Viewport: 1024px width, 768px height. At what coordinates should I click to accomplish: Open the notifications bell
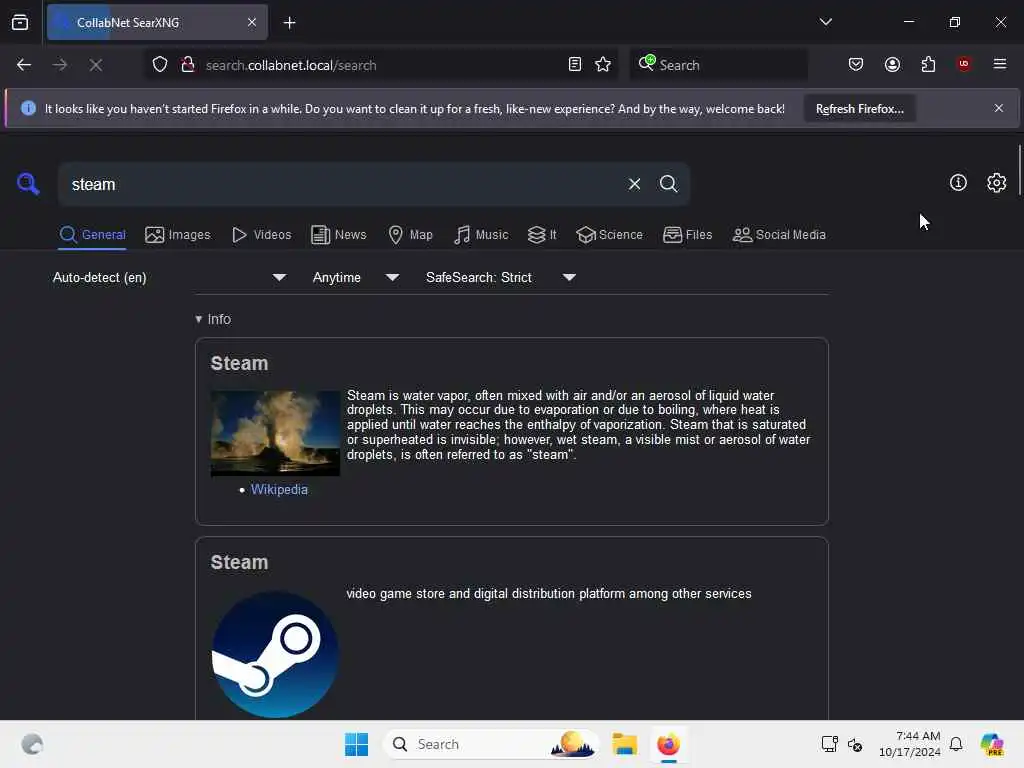(x=955, y=744)
